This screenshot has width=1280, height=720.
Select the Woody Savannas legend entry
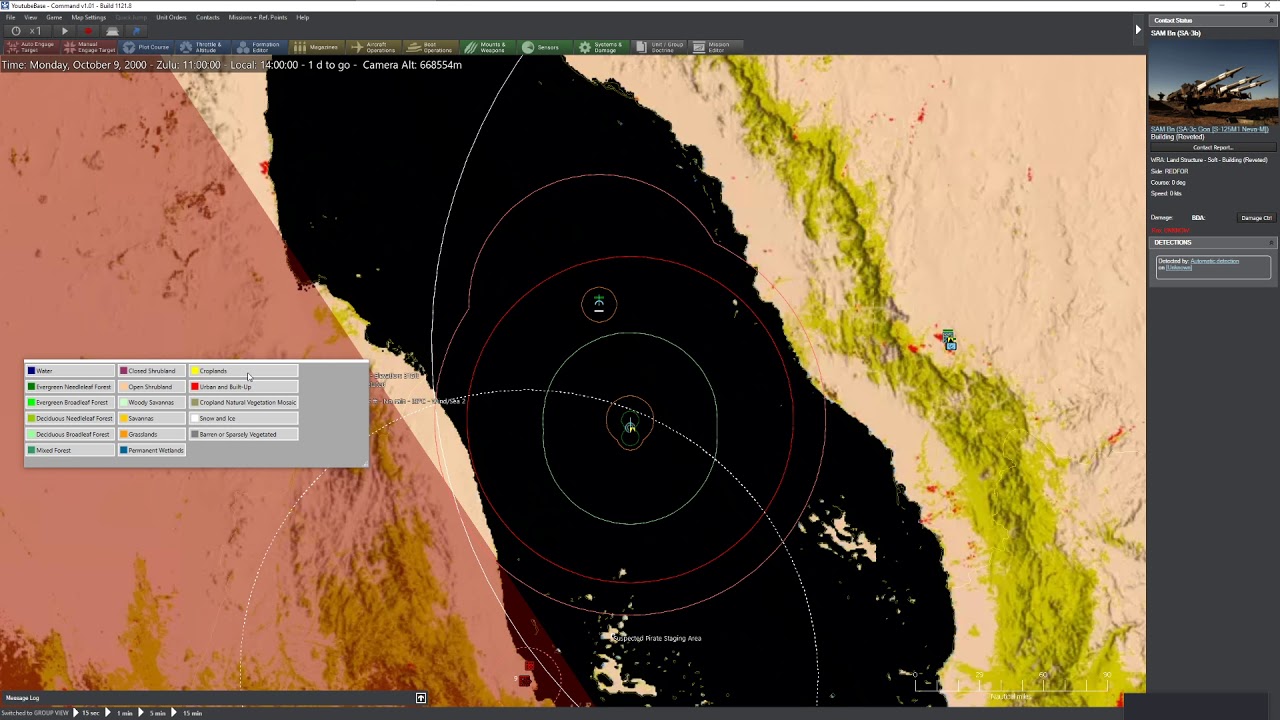tap(152, 403)
